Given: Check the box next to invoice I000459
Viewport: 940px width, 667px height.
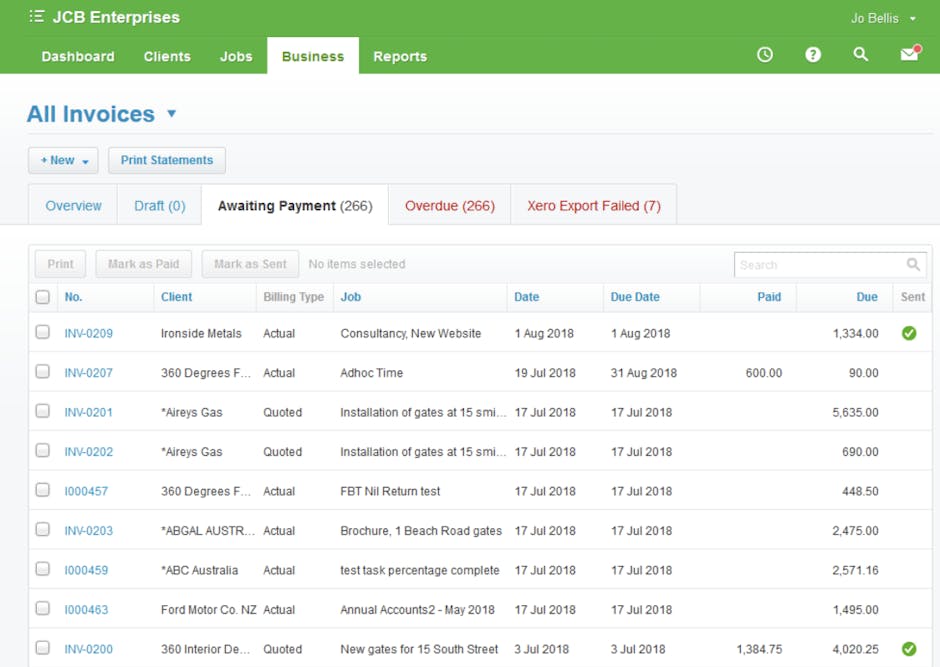Looking at the screenshot, I should click(42, 569).
